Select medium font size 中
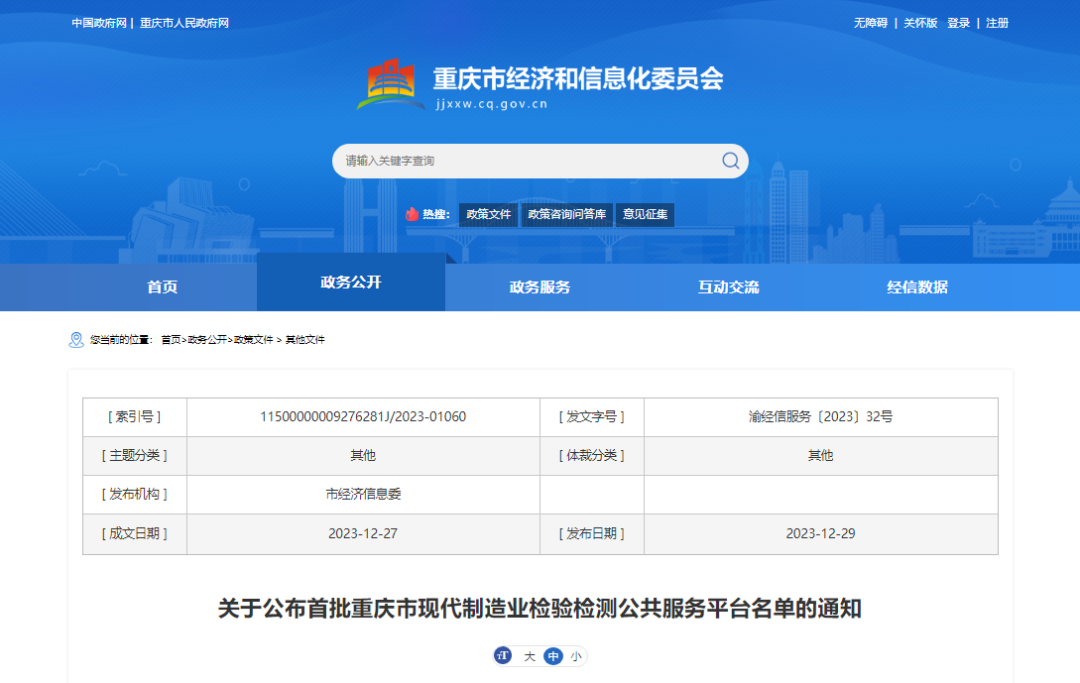Screen dimensions: 1080x683 [x=553, y=656]
